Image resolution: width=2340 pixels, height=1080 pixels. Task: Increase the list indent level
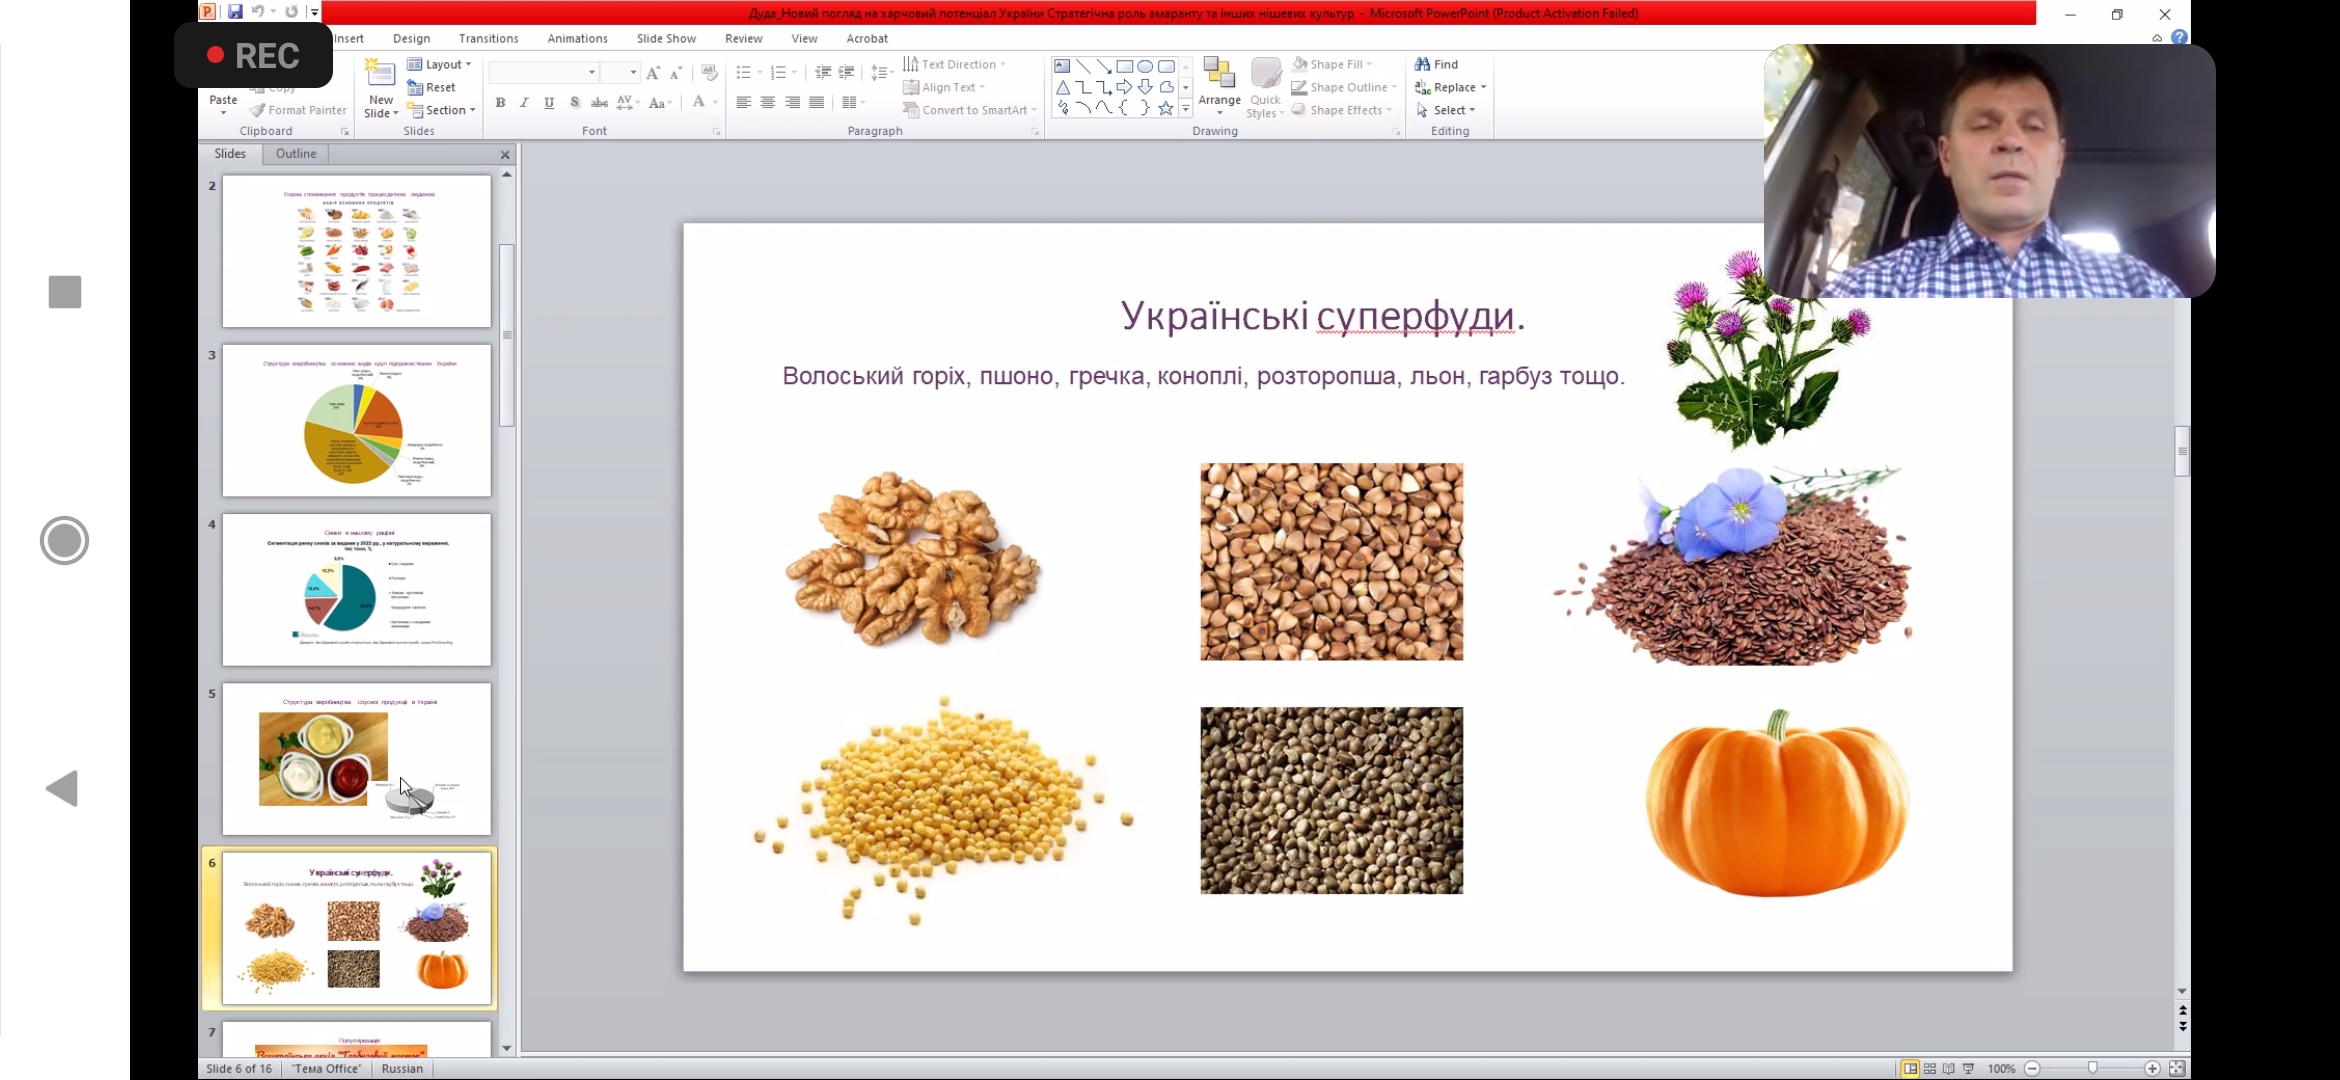pos(846,73)
